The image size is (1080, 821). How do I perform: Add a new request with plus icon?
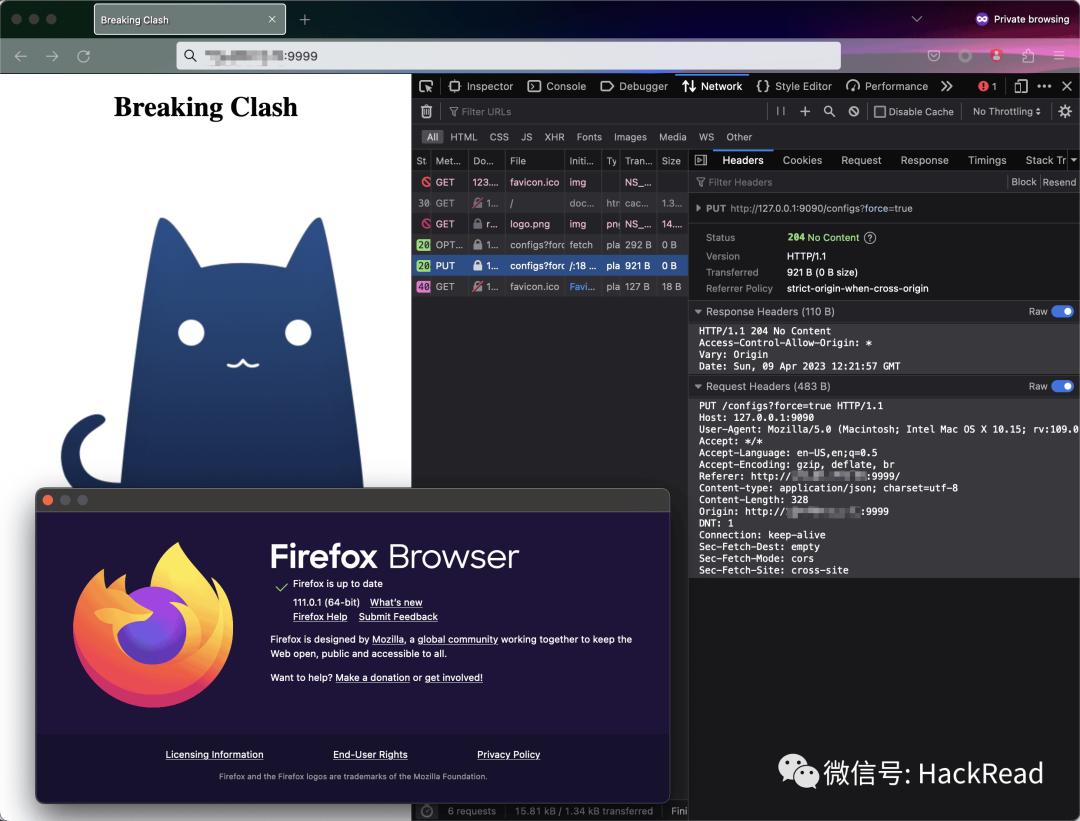804,111
